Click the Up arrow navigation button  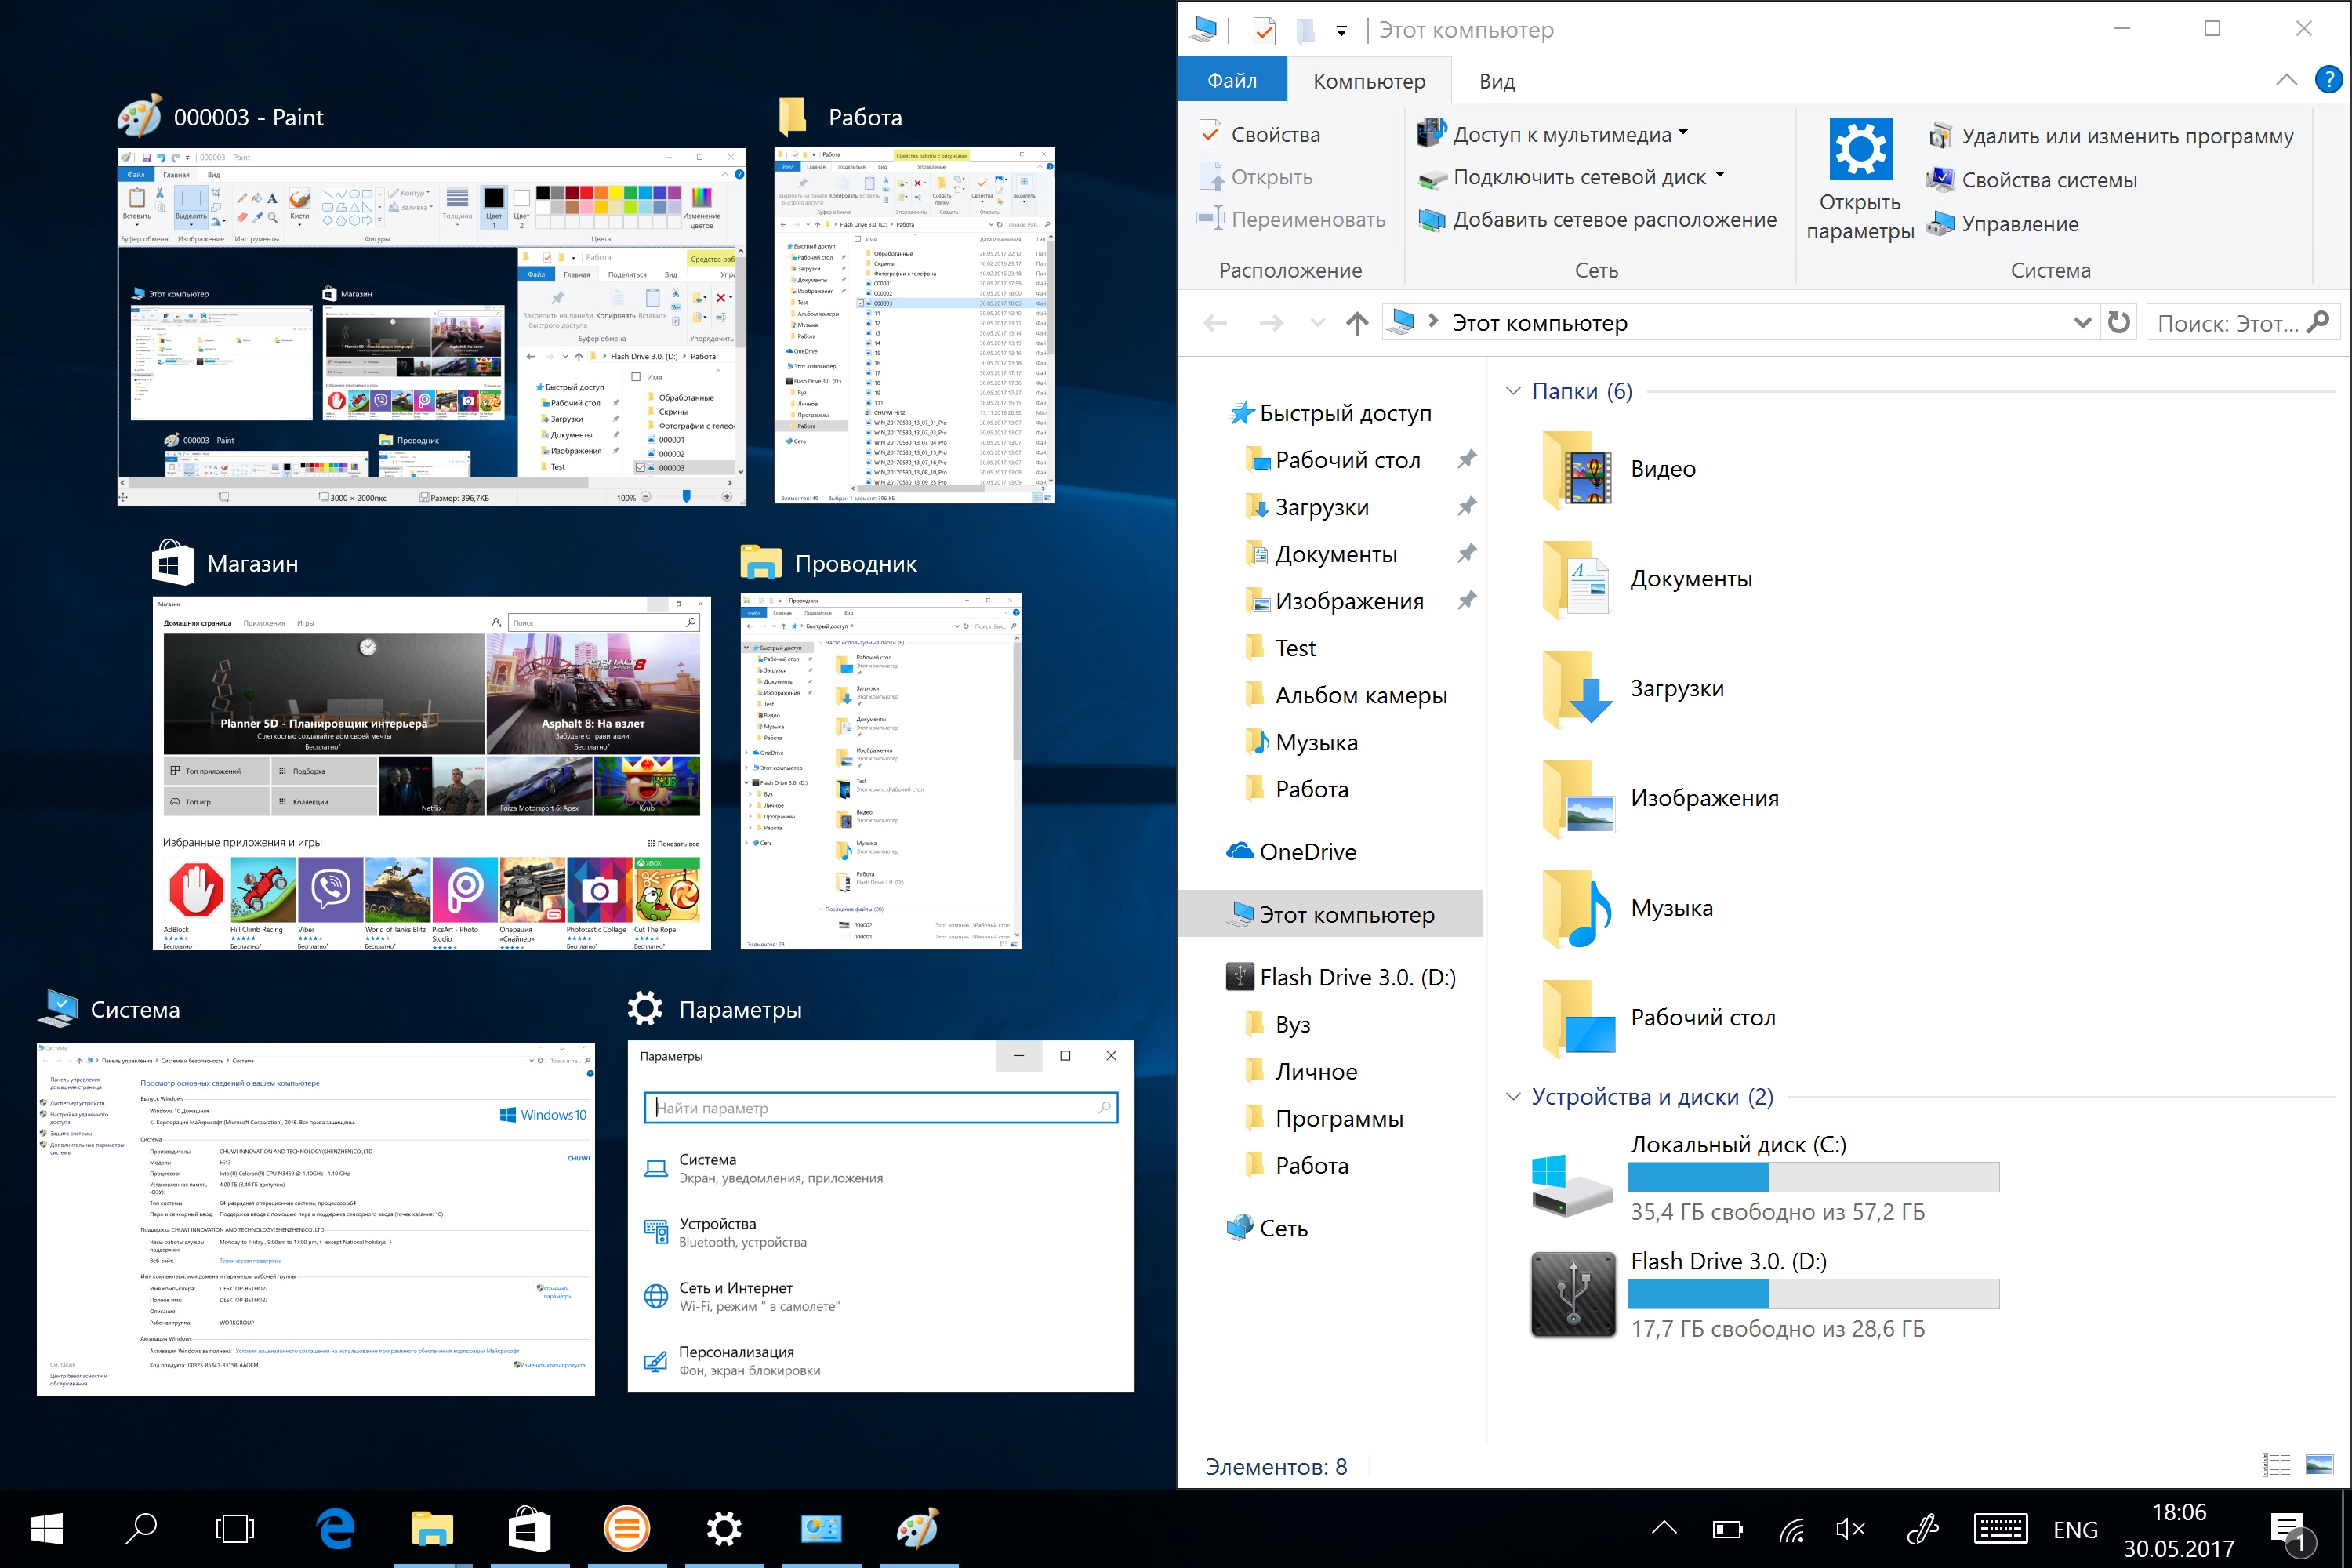pyautogui.click(x=1356, y=323)
